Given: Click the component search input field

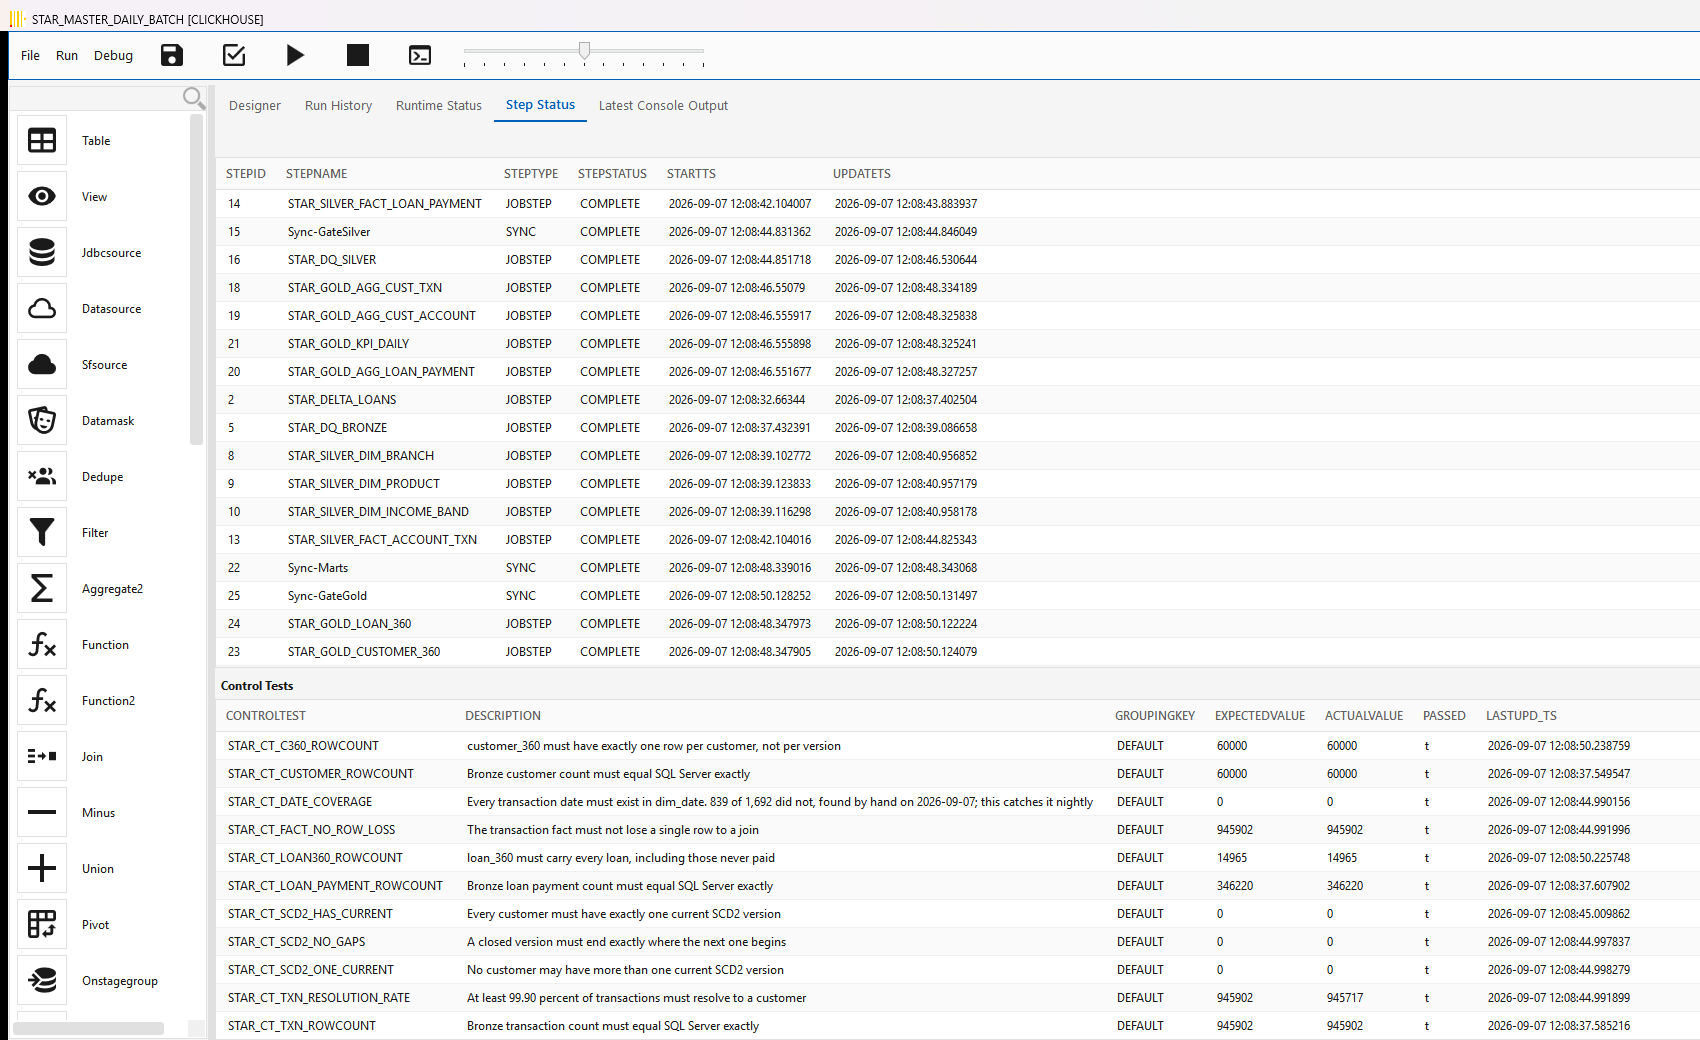Looking at the screenshot, I should (96, 97).
